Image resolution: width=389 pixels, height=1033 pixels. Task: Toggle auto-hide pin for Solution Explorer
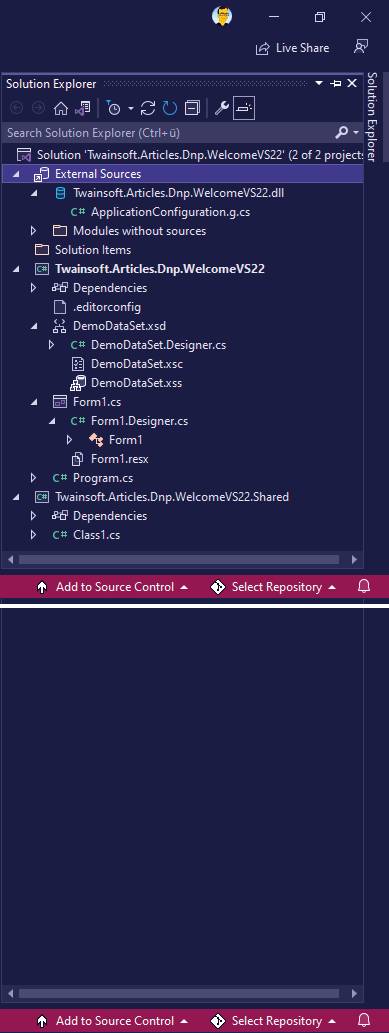pos(336,84)
